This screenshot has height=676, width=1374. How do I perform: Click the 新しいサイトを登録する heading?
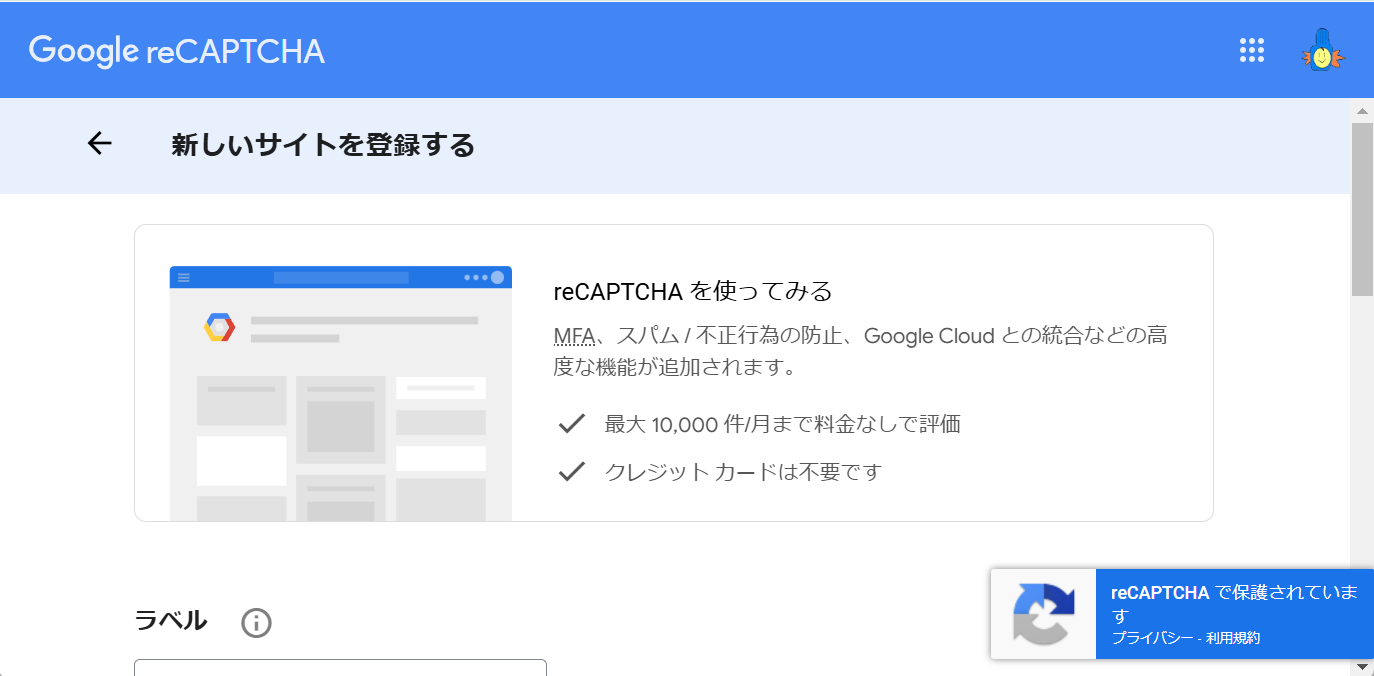pos(323,146)
